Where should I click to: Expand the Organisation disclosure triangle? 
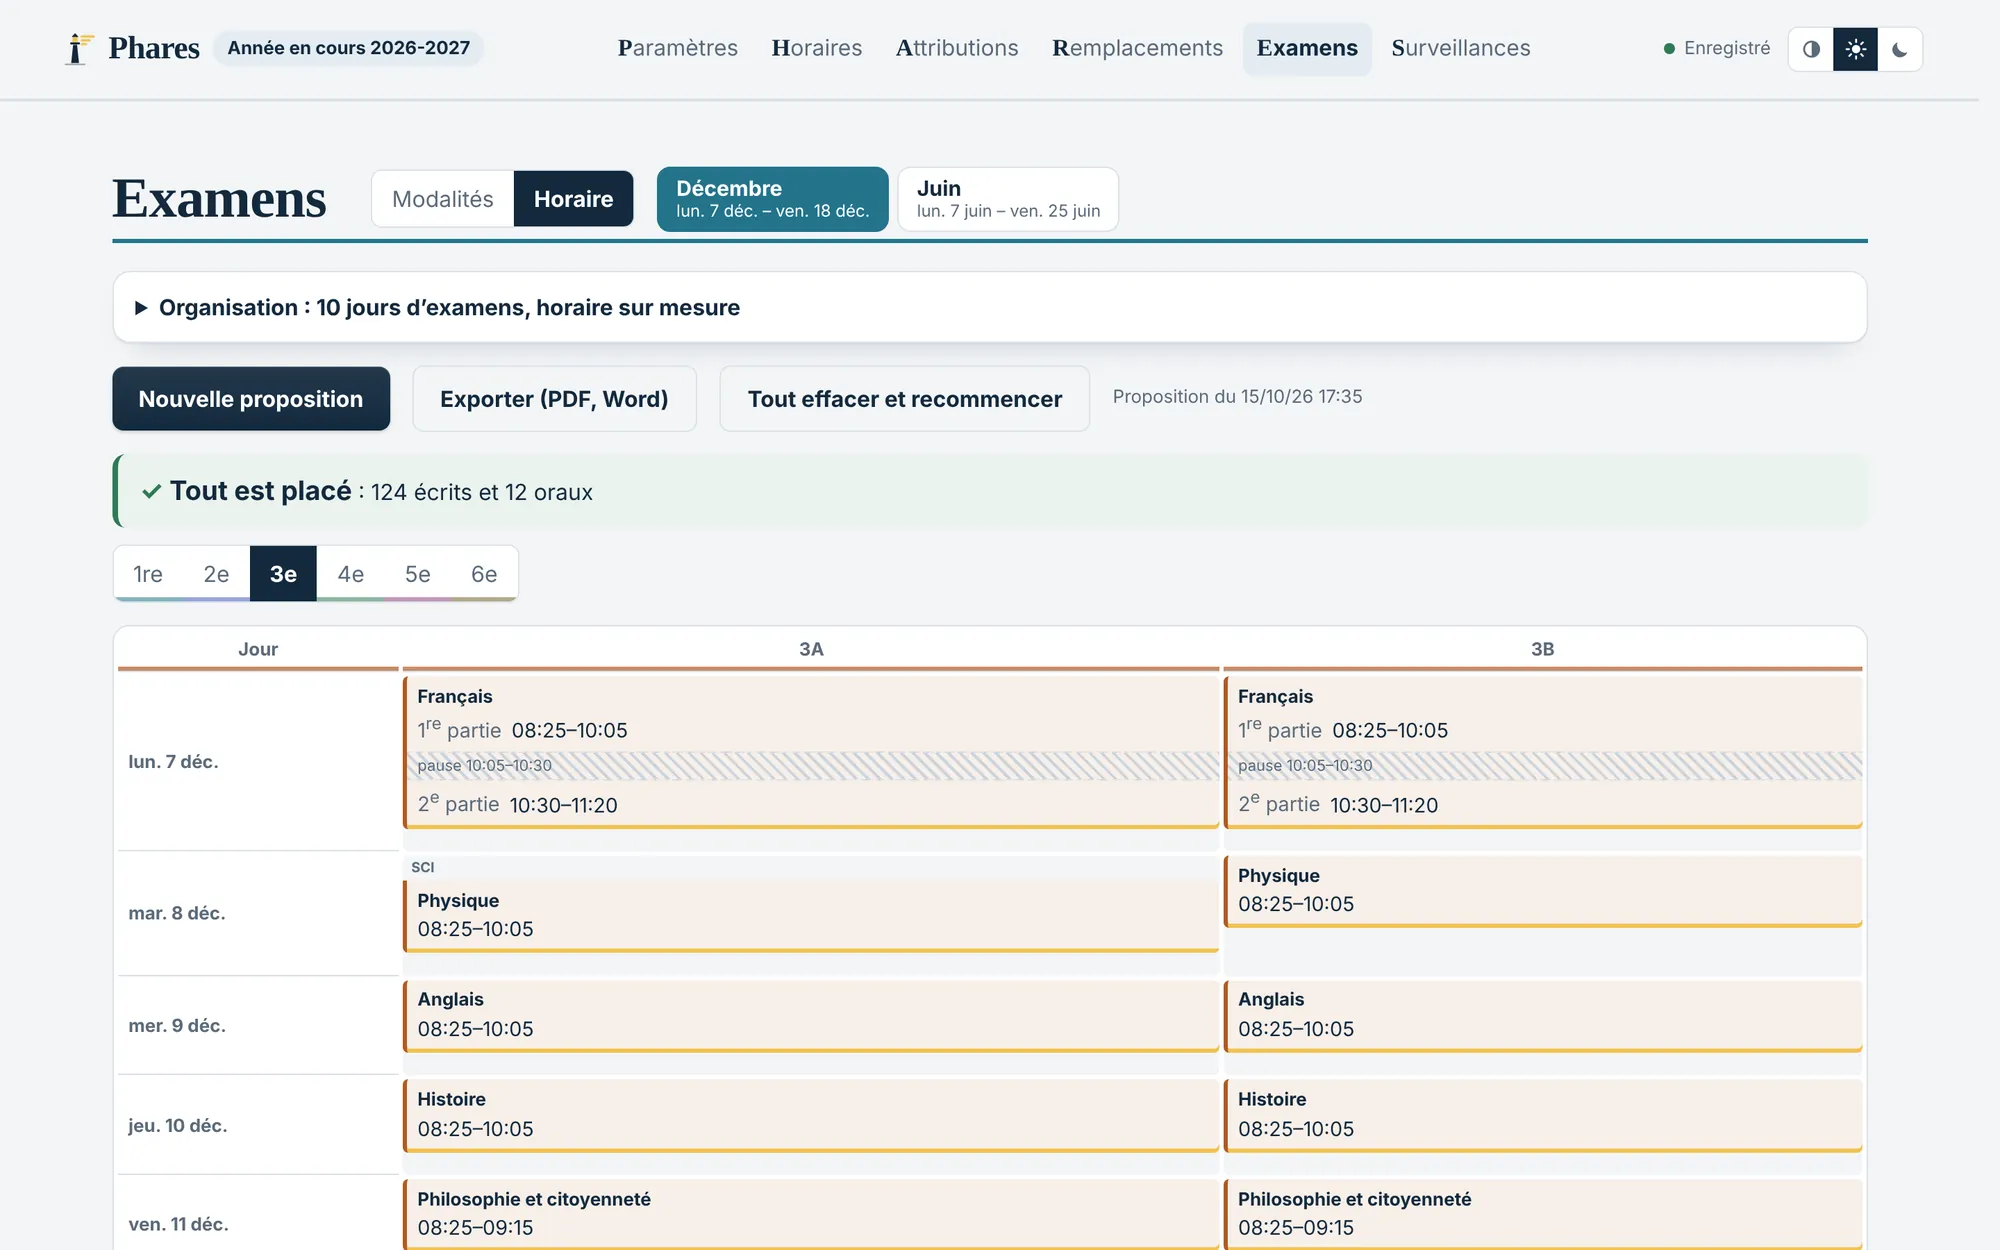(x=141, y=308)
